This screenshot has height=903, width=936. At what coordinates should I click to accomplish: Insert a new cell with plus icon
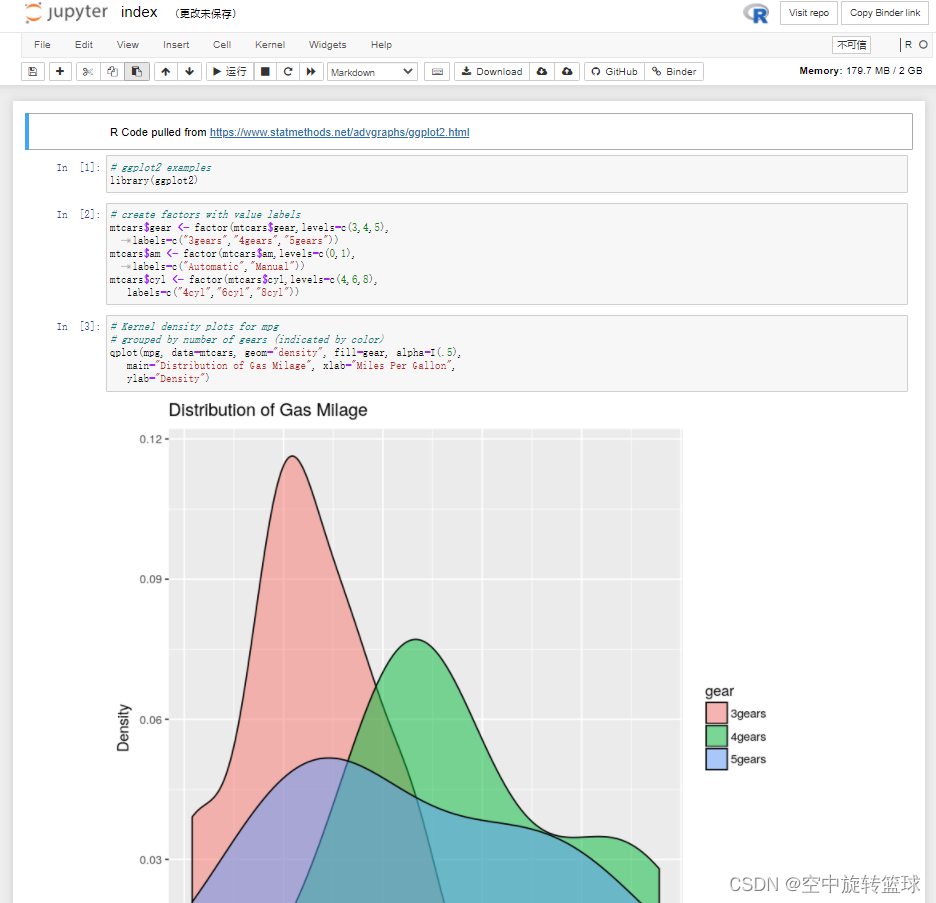click(x=60, y=72)
